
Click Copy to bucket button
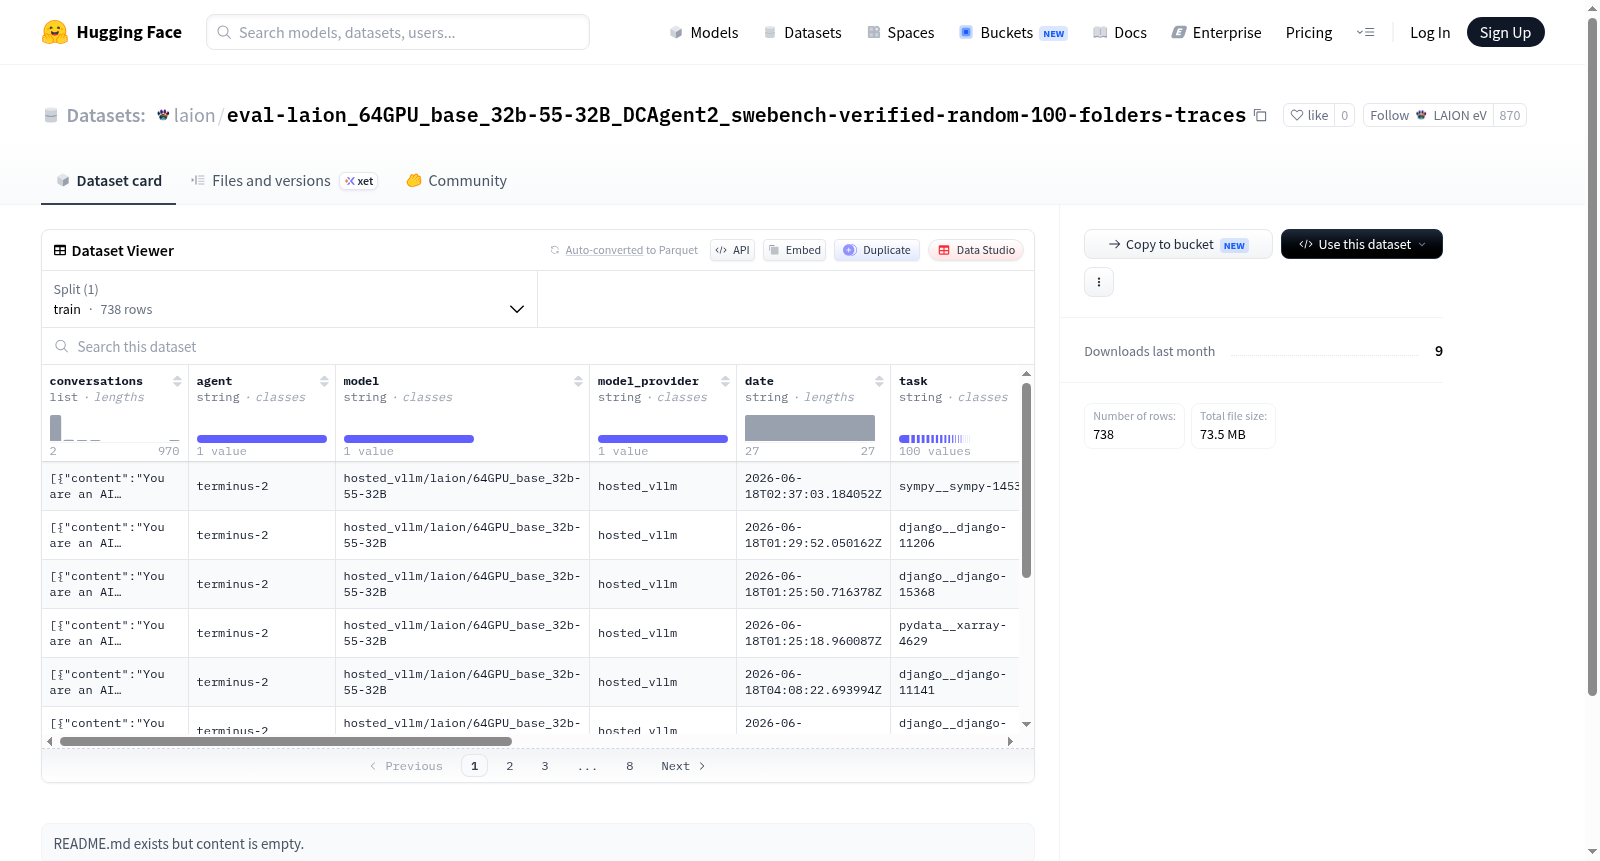point(1178,244)
